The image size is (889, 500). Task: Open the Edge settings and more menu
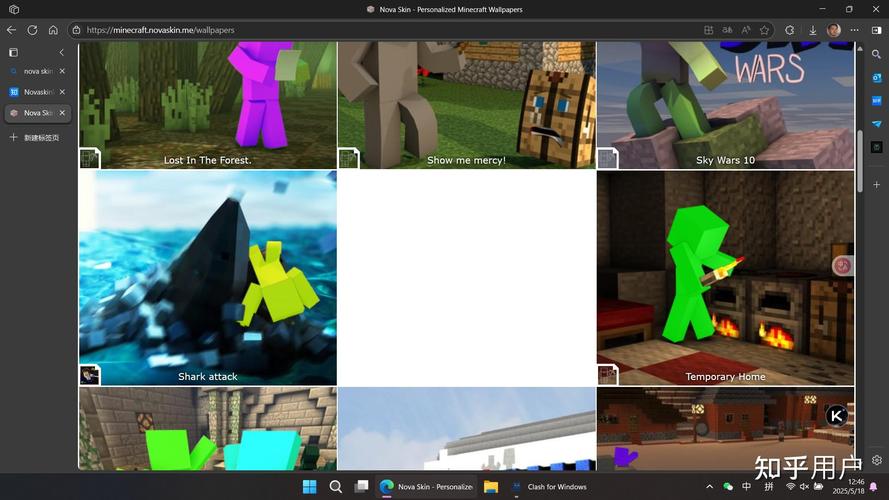pyautogui.click(x=854, y=30)
